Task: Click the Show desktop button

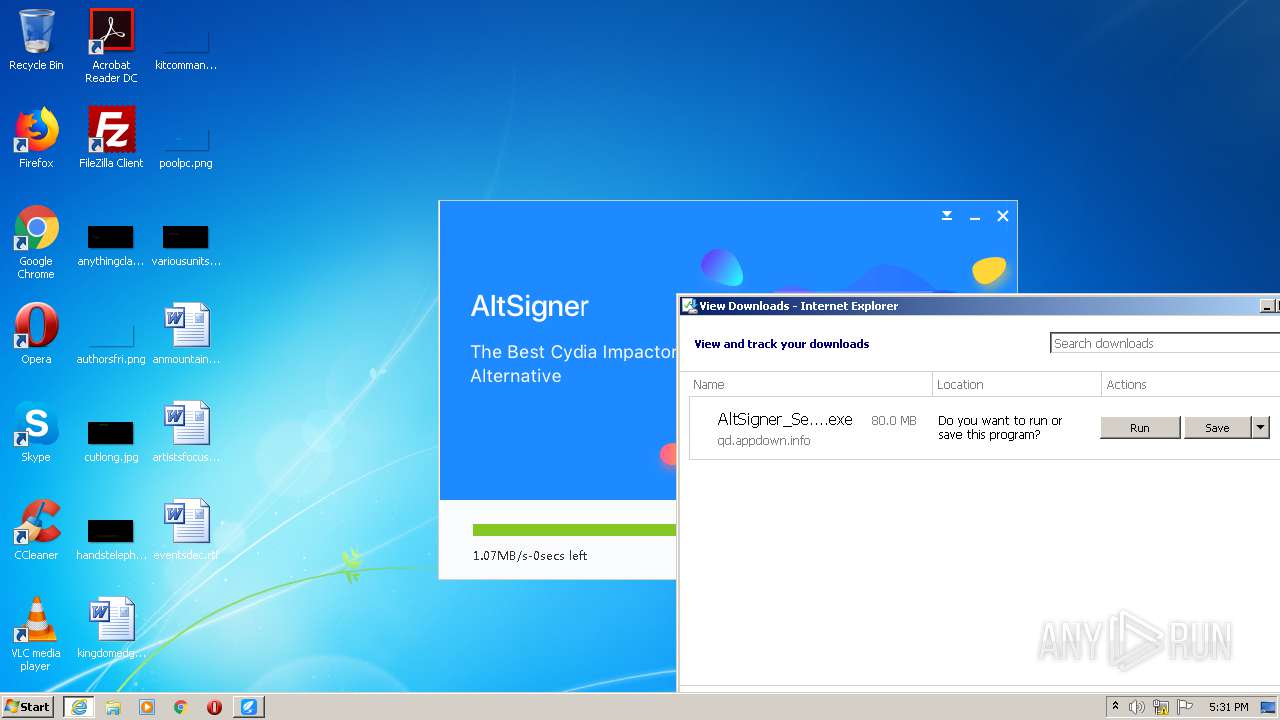Action: coord(1268,707)
